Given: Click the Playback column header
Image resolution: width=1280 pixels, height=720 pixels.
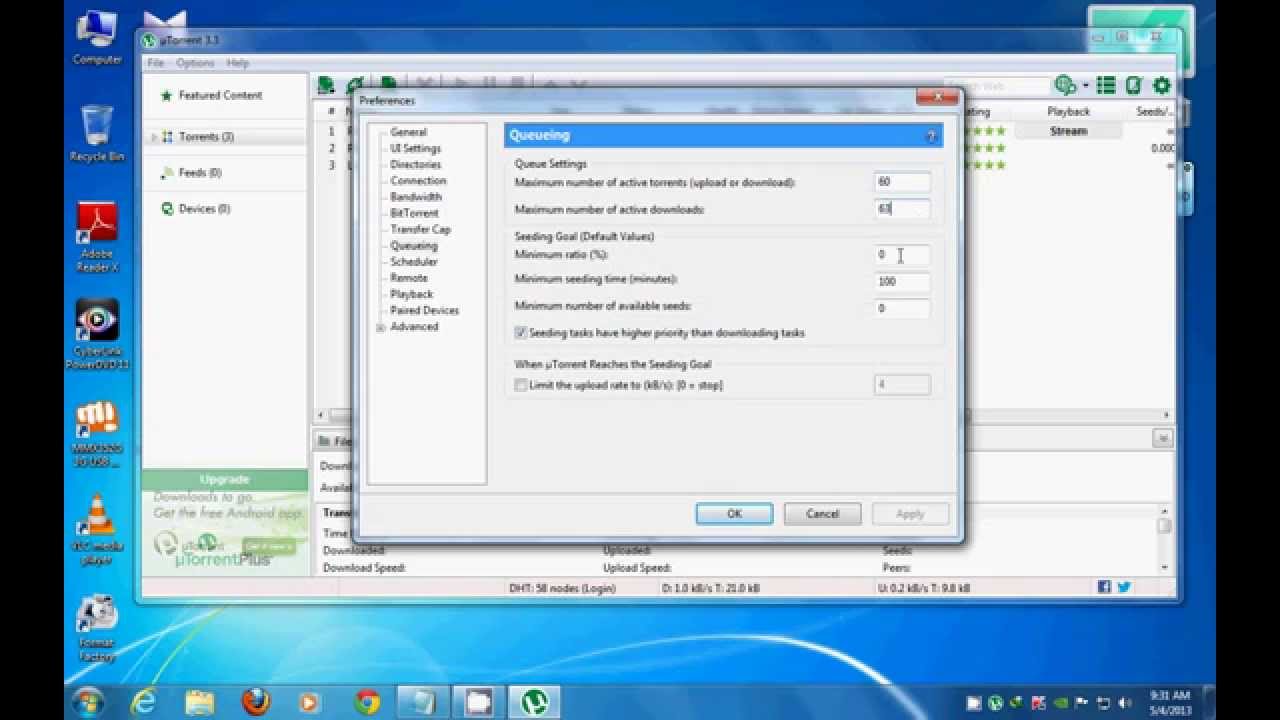Looking at the screenshot, I should pyautogui.click(x=1068, y=112).
